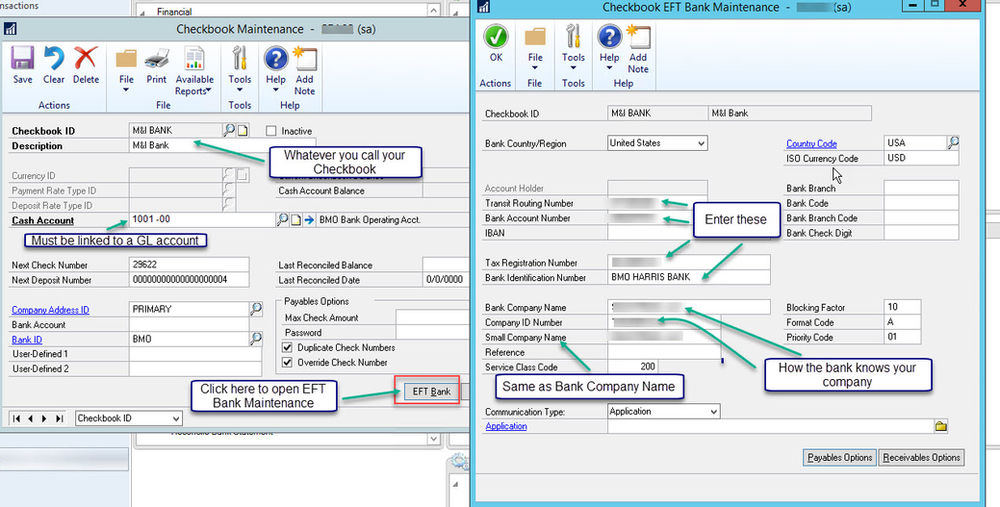The image size is (1000, 507).
Task: Open Available Reports in Checkbook Maintenance
Action: (195, 71)
